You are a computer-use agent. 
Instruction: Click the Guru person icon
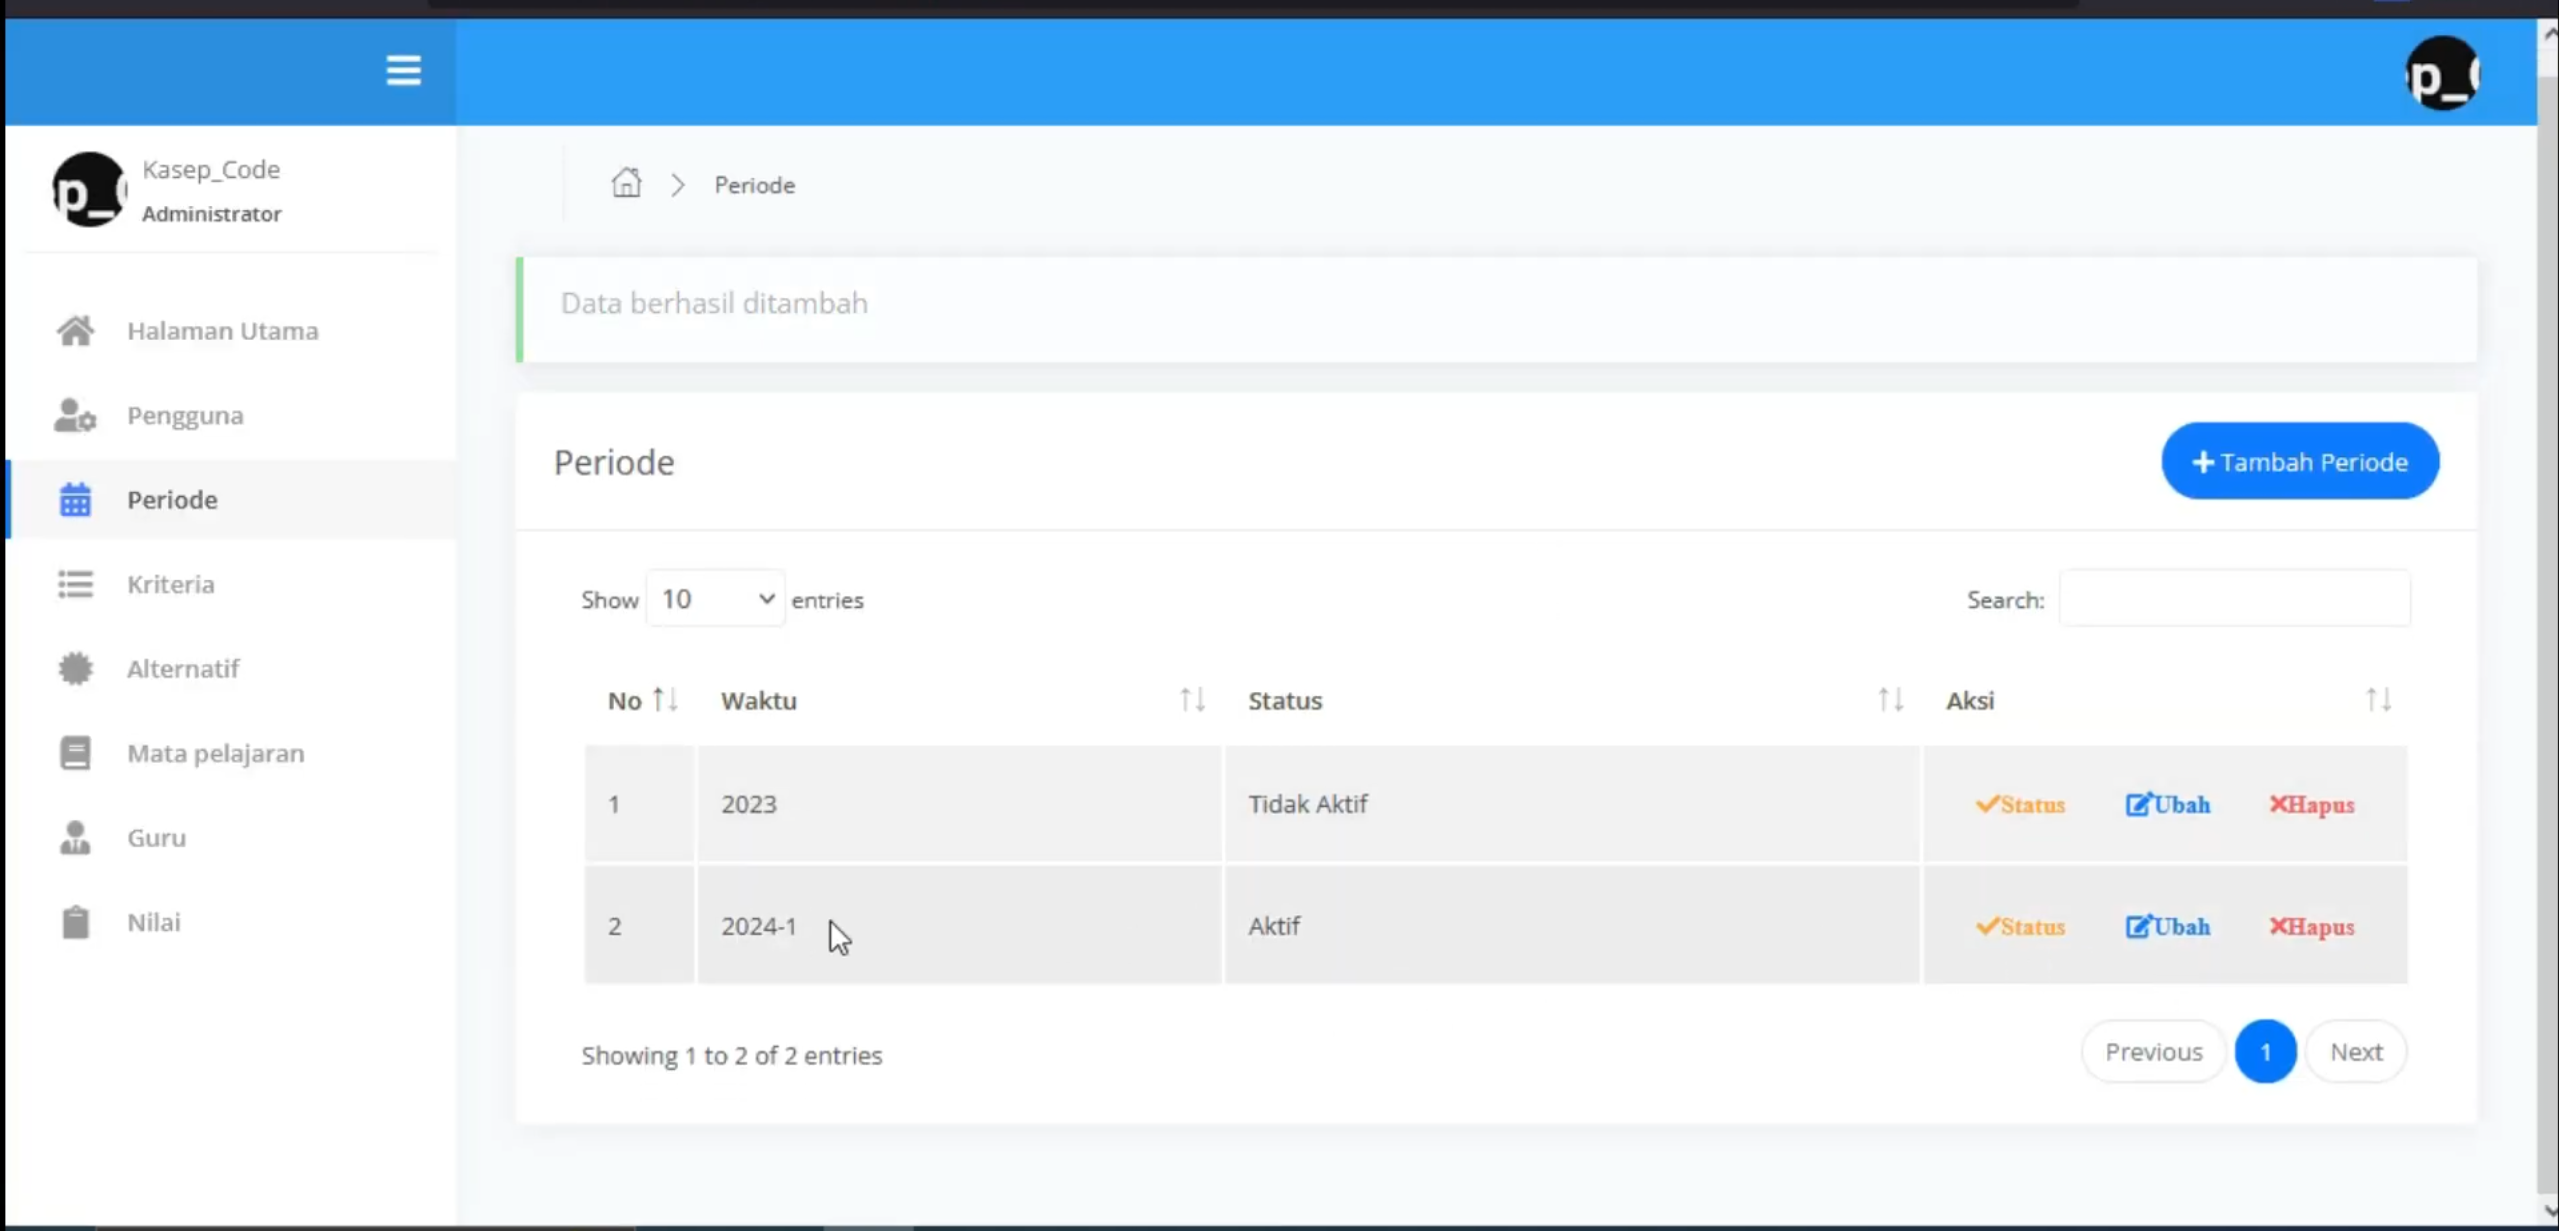[75, 837]
